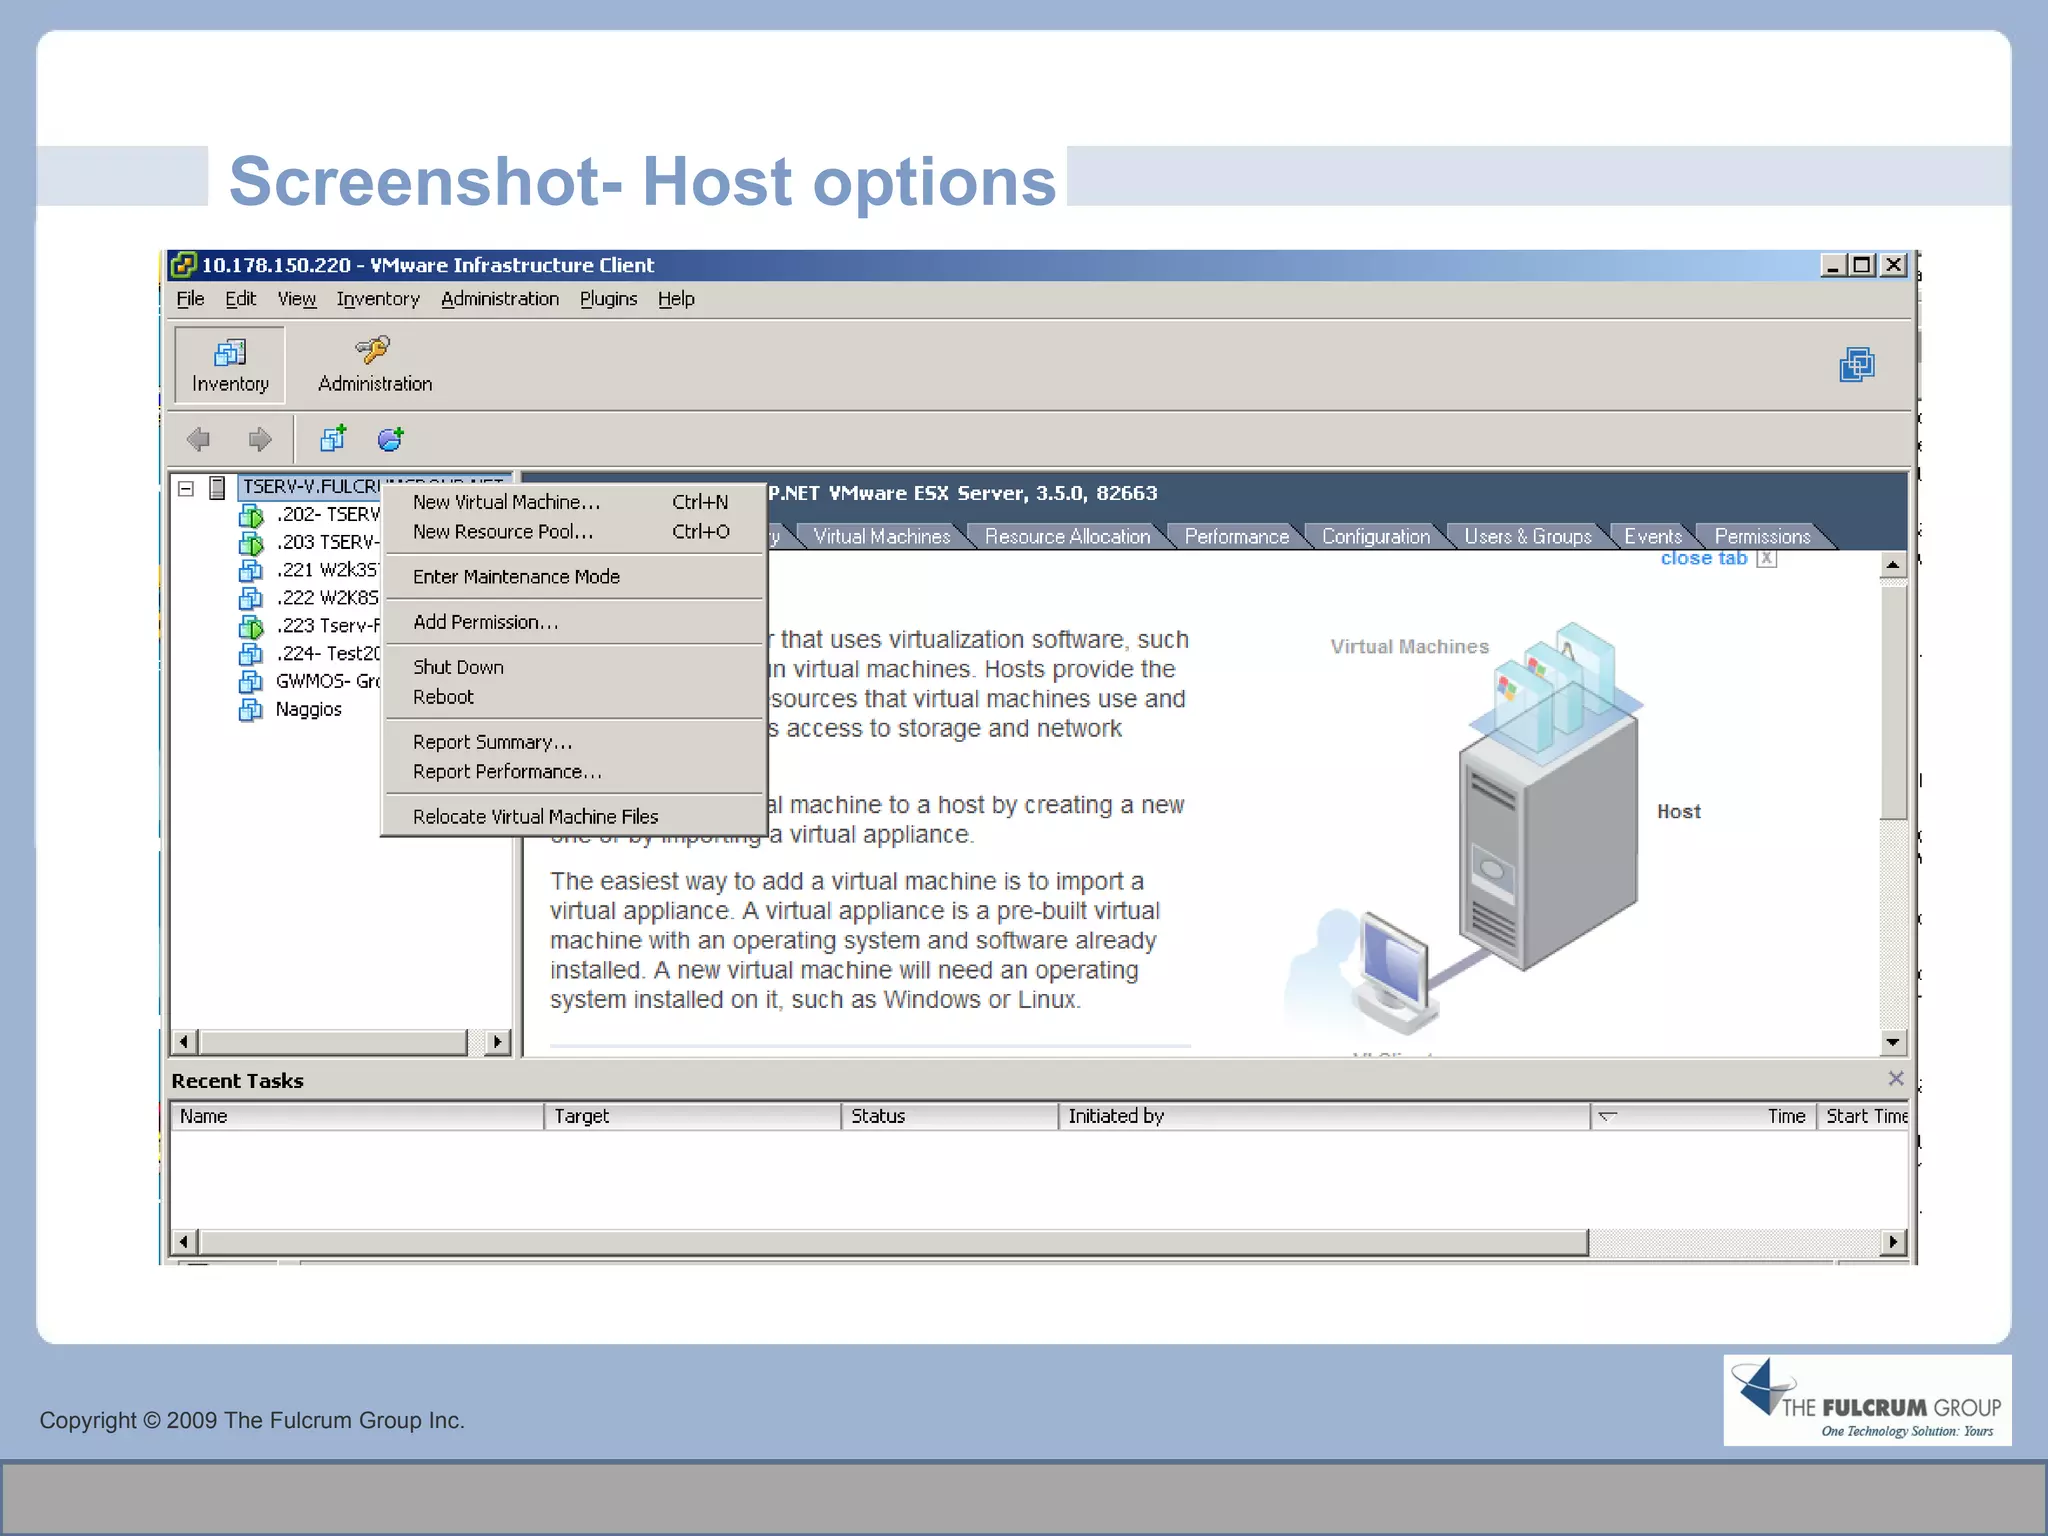The image size is (2048, 1536).
Task: Click the .222 W2K8S VM icon
Action: point(251,598)
